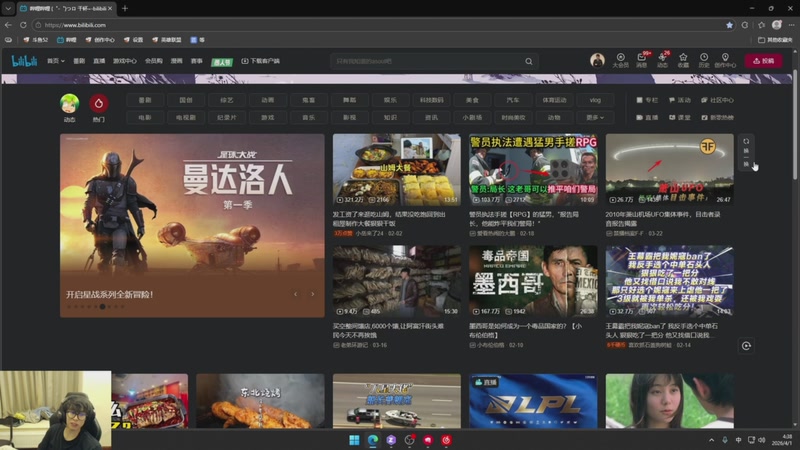Open the Edge browser taskbar icon

coord(373,440)
